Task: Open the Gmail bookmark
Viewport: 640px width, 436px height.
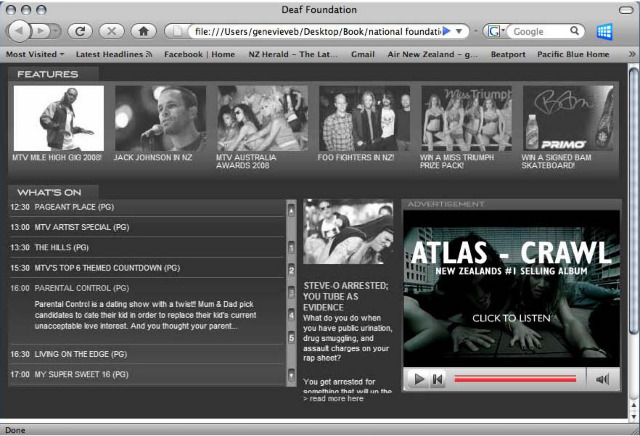Action: click(363, 54)
